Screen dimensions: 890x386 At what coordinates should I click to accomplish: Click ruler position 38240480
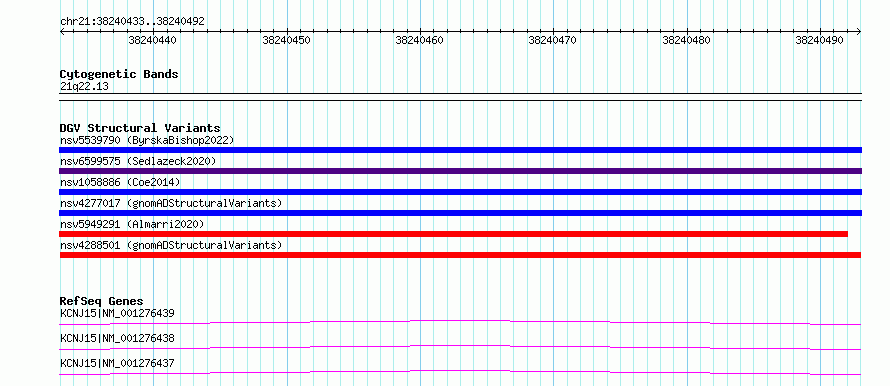tap(686, 40)
